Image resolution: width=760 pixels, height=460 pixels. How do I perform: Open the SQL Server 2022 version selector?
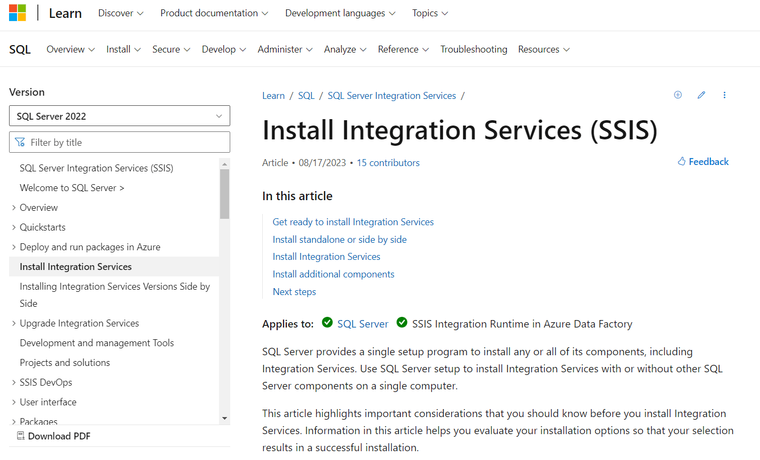click(120, 116)
